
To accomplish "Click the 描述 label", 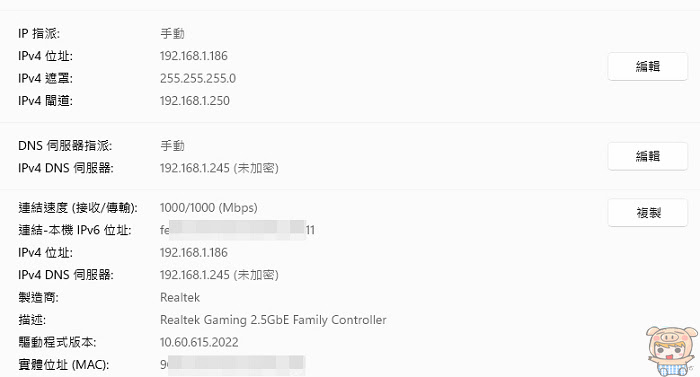I will [32, 320].
